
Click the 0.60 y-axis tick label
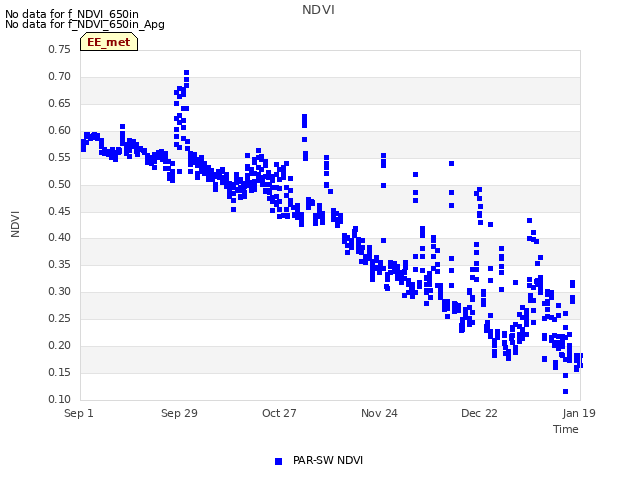point(60,130)
